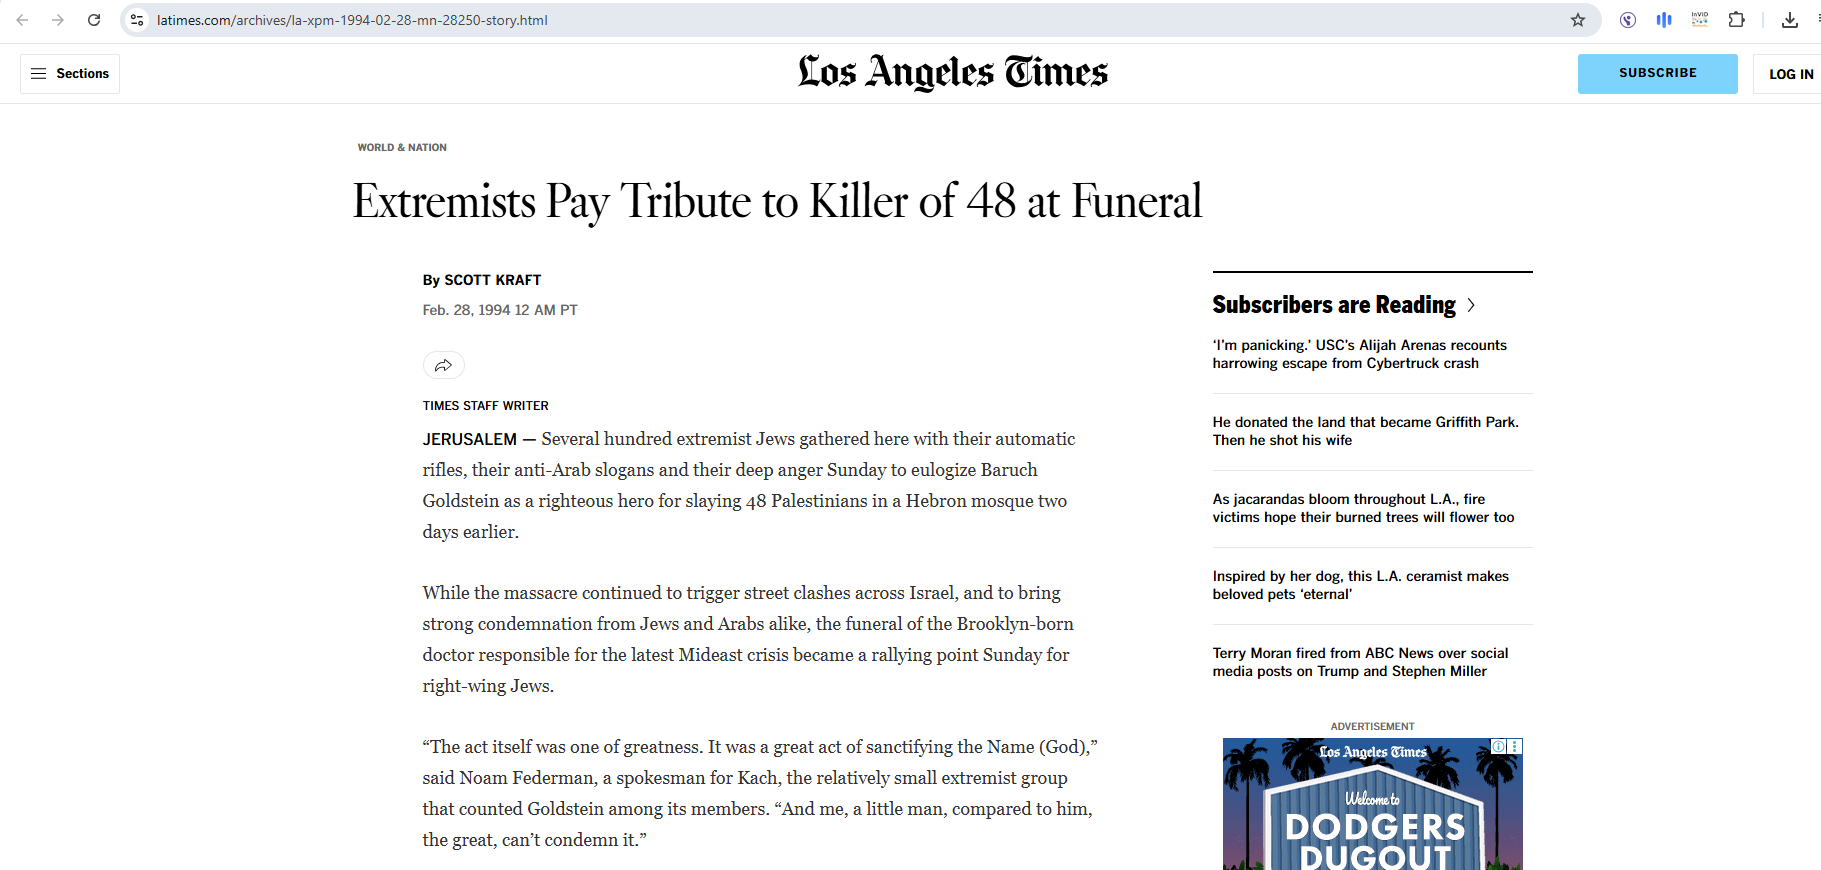The height and width of the screenshot is (870, 1821).
Task: Go to Los Angeles Times homepage logo
Action: pos(953,72)
